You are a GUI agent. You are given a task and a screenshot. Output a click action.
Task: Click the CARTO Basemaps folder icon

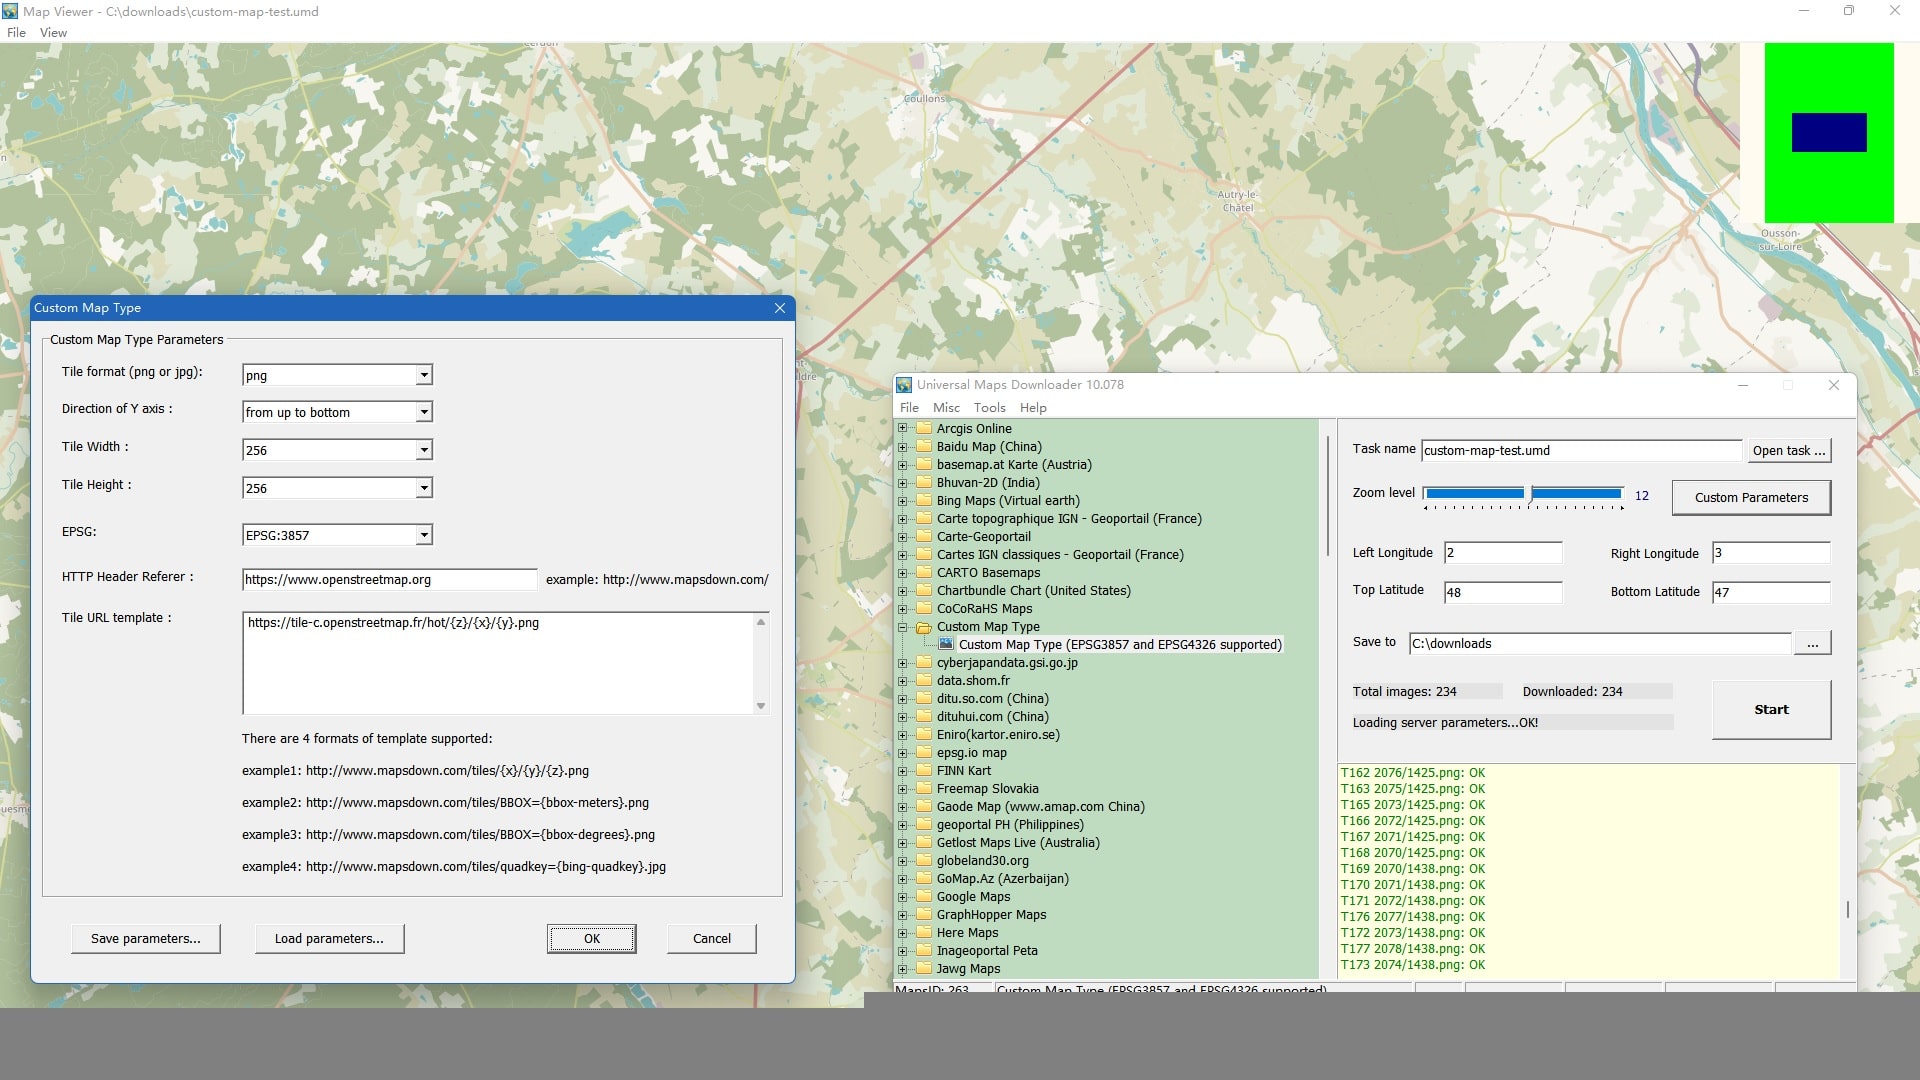[924, 573]
